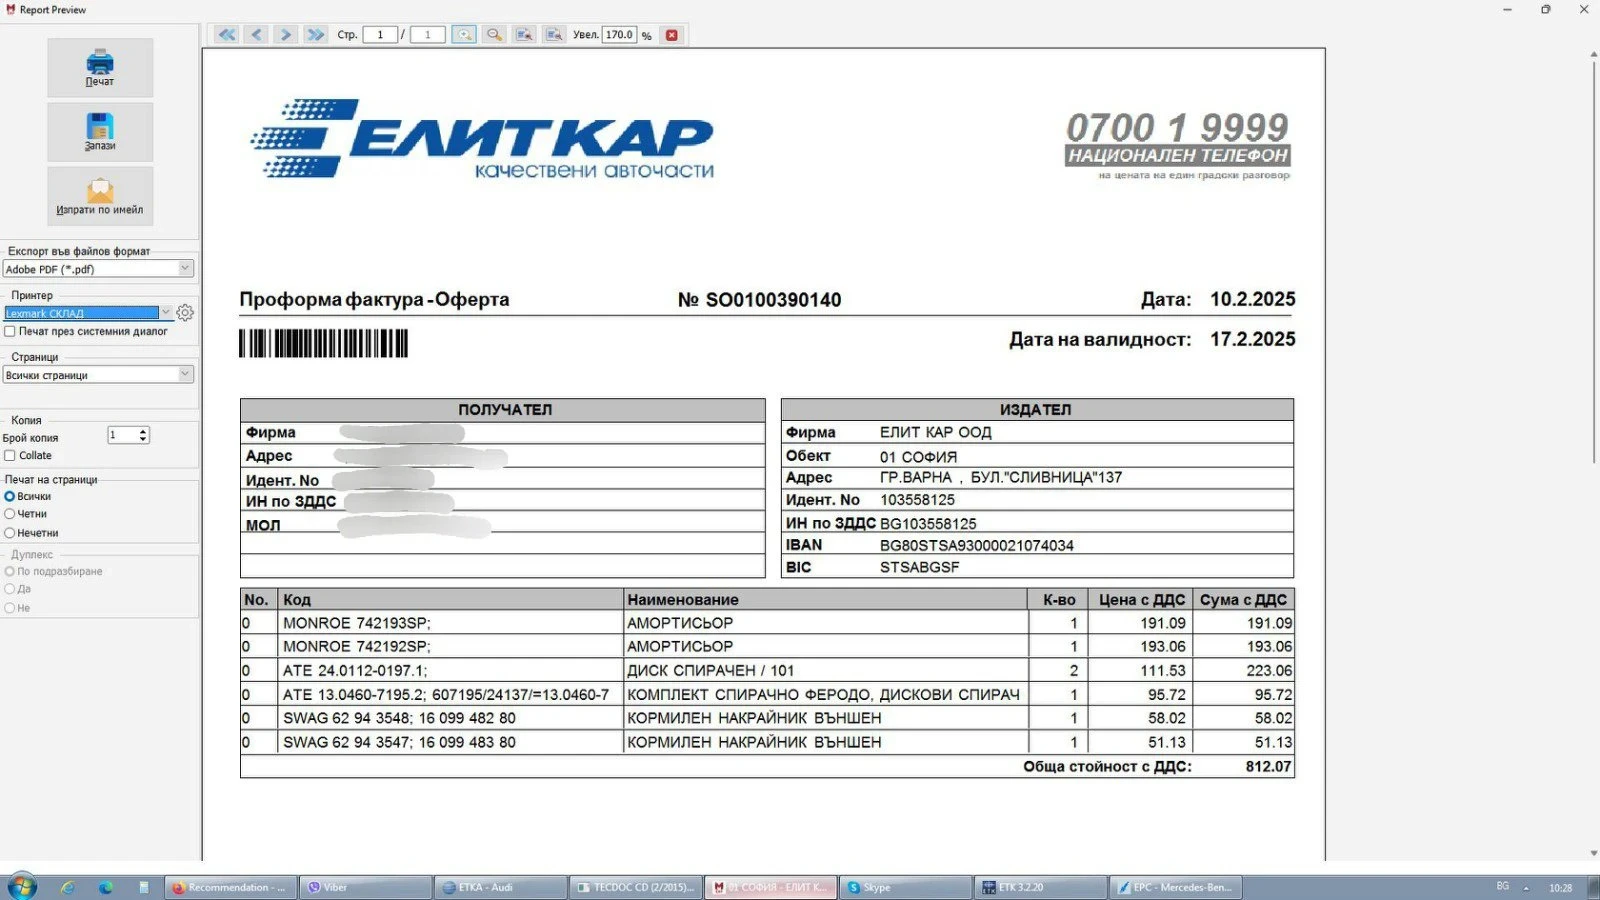Click the zoom out magnifier icon
The image size is (1600, 900).
pos(494,35)
